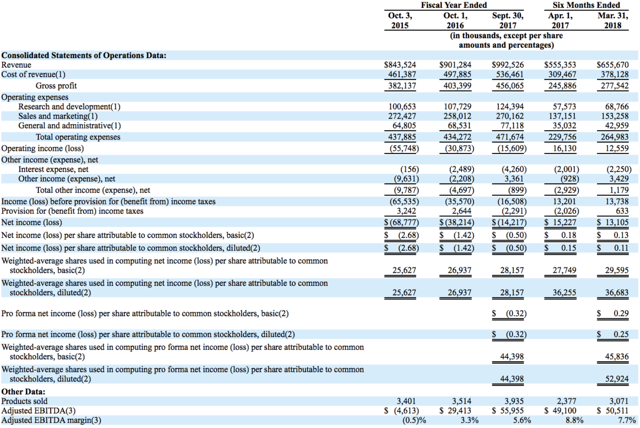640x428 pixels.
Task: Click the Revenue value $992,526
Action: coord(508,65)
